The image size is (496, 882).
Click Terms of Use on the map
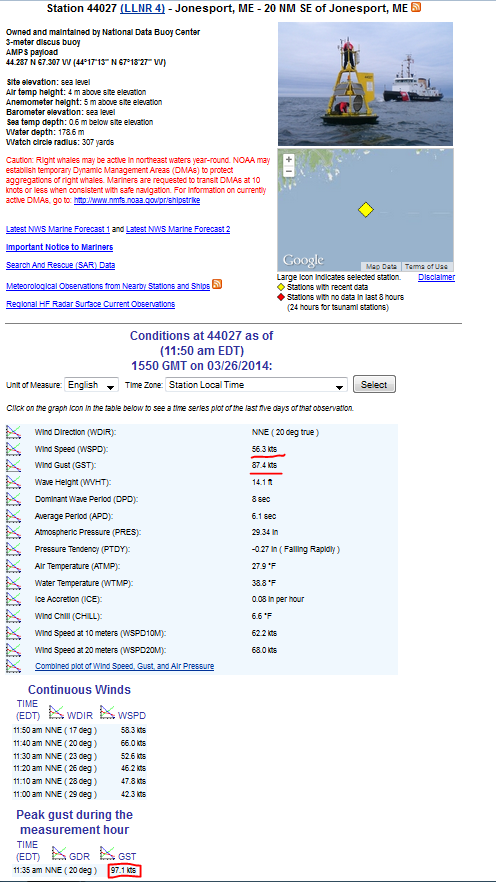point(427,267)
